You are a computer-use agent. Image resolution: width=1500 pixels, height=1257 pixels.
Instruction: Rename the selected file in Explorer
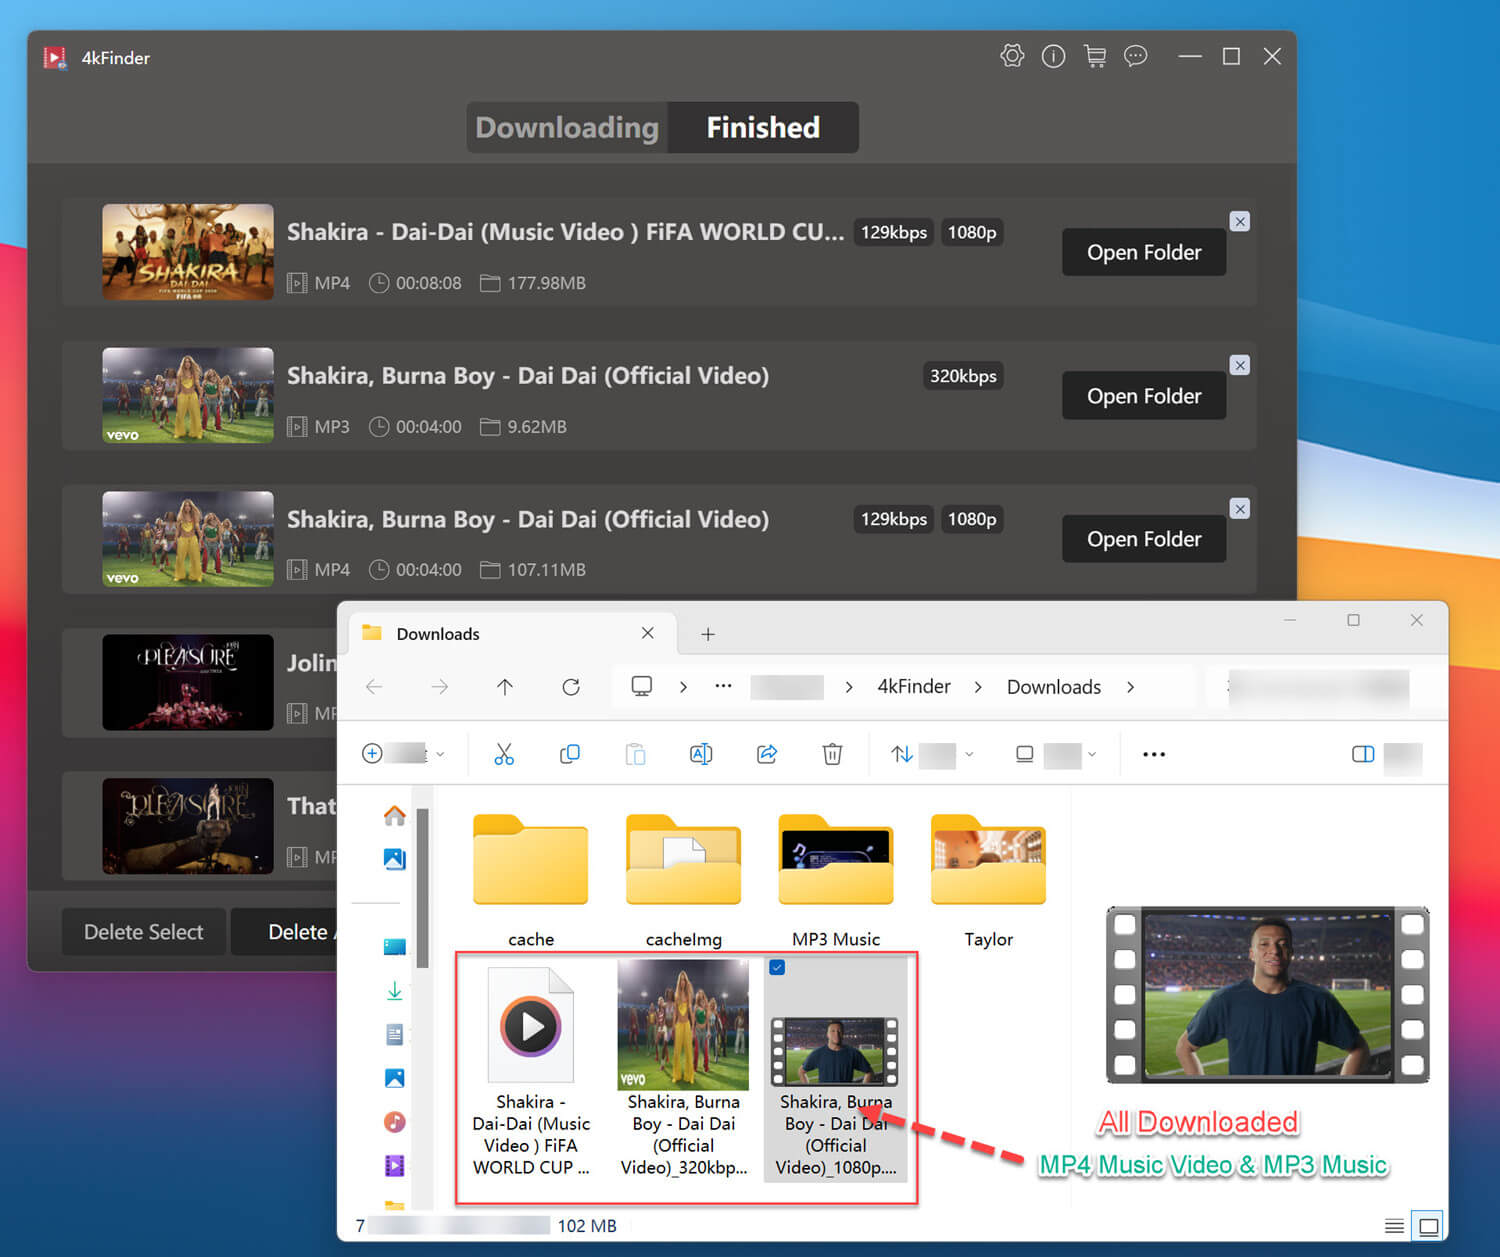[x=701, y=754]
